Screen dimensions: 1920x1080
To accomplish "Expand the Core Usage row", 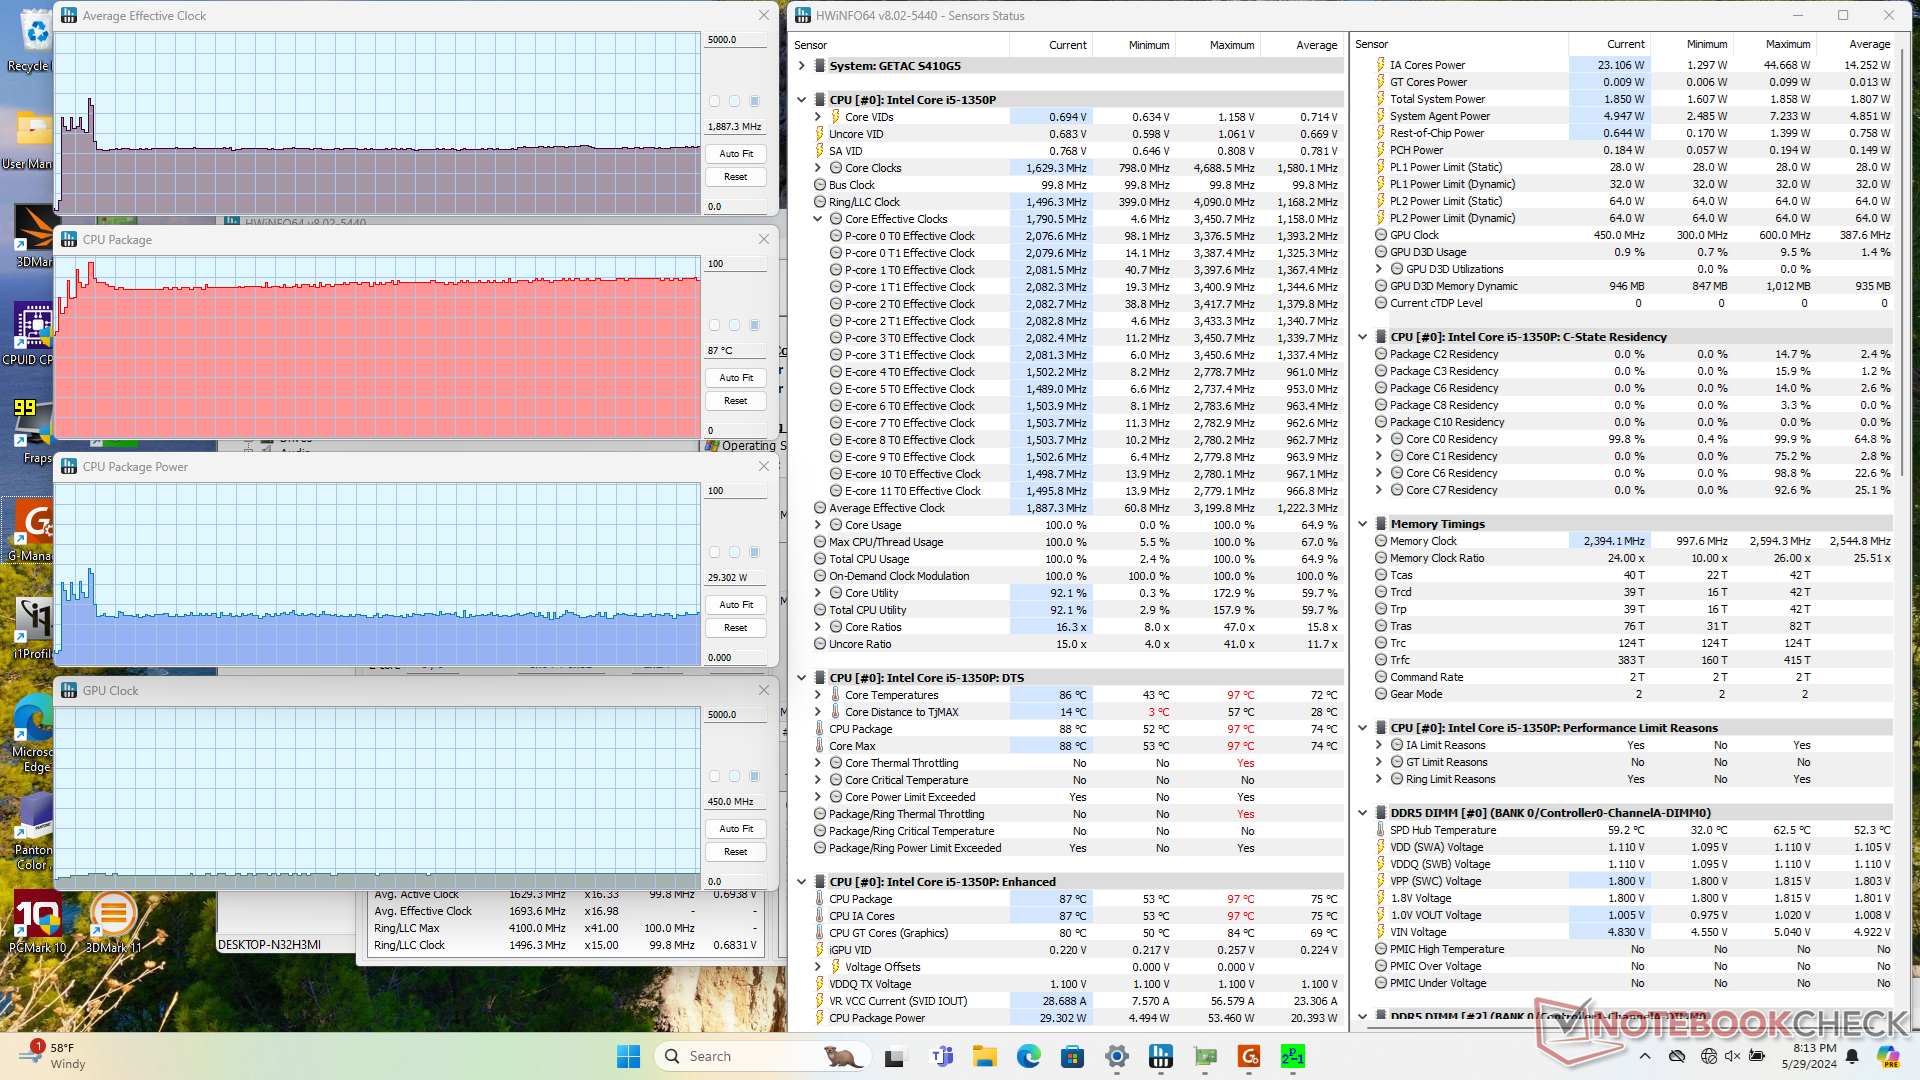I will tap(818, 525).
